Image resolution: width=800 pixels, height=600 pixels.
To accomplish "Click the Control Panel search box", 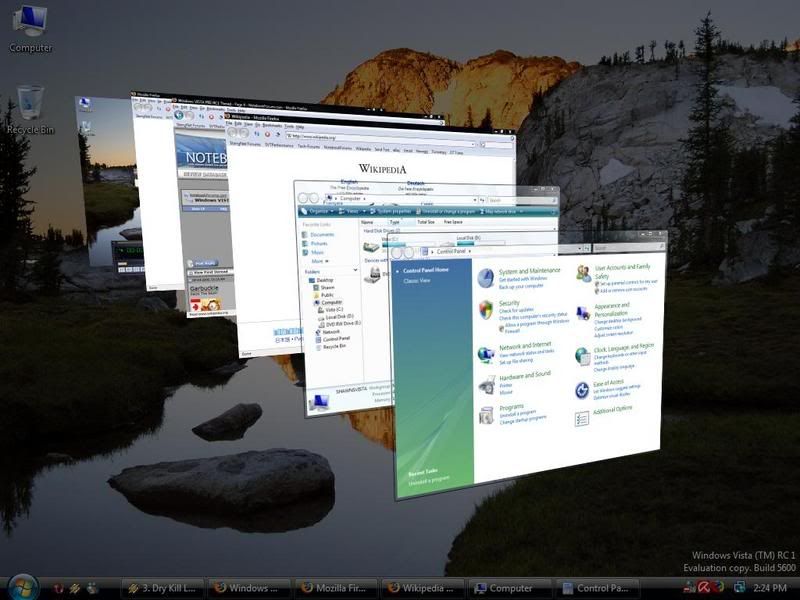I will click(x=627, y=247).
